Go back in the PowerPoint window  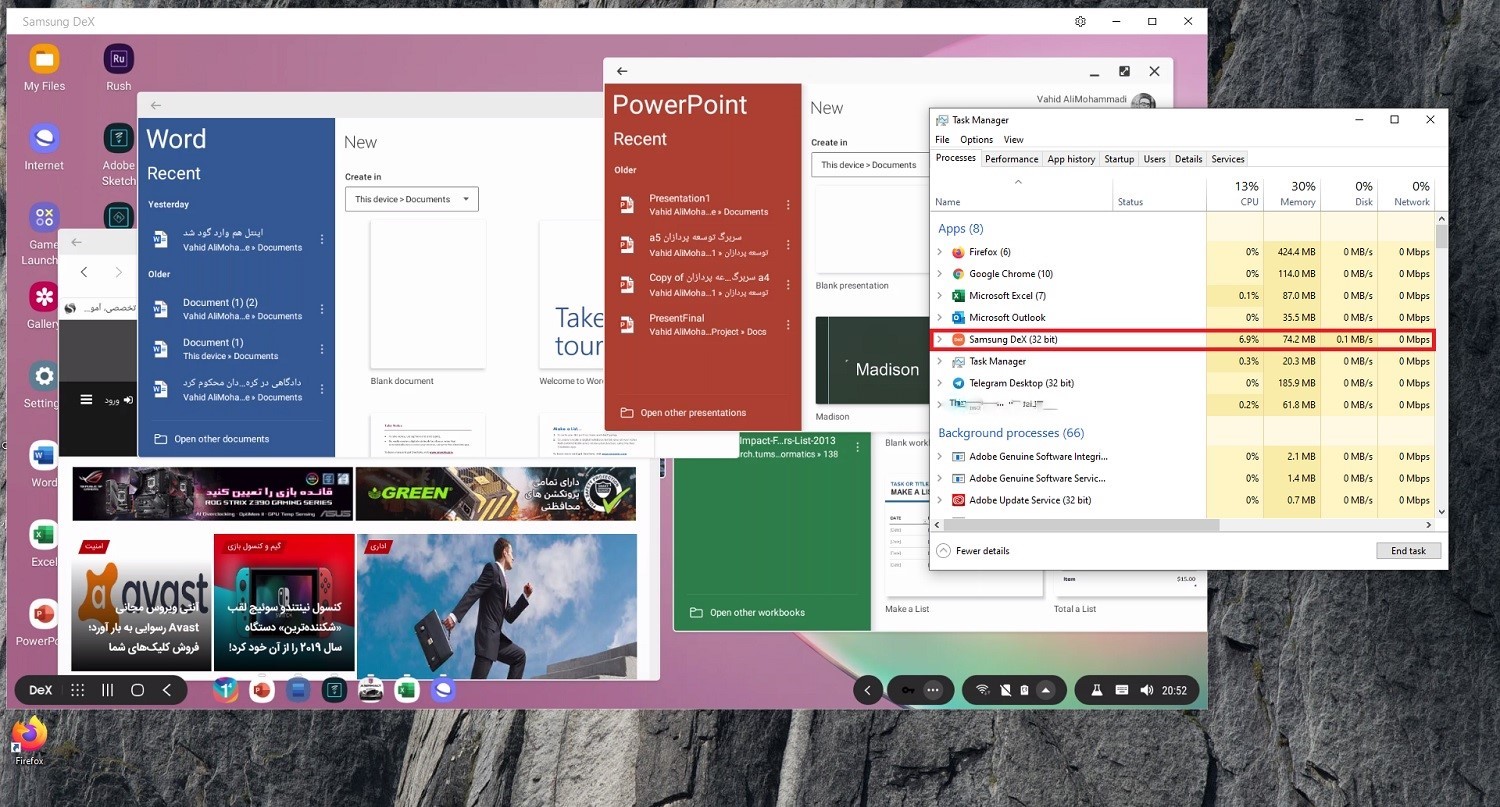tap(622, 71)
